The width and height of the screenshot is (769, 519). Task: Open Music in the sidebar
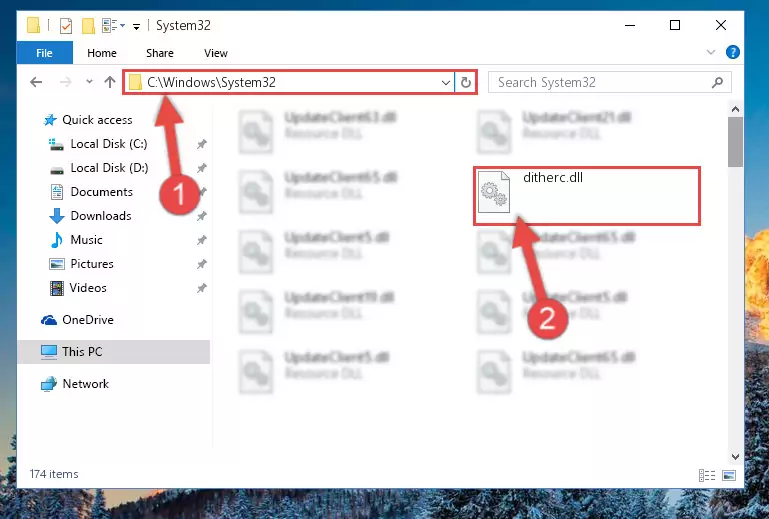pos(76,240)
